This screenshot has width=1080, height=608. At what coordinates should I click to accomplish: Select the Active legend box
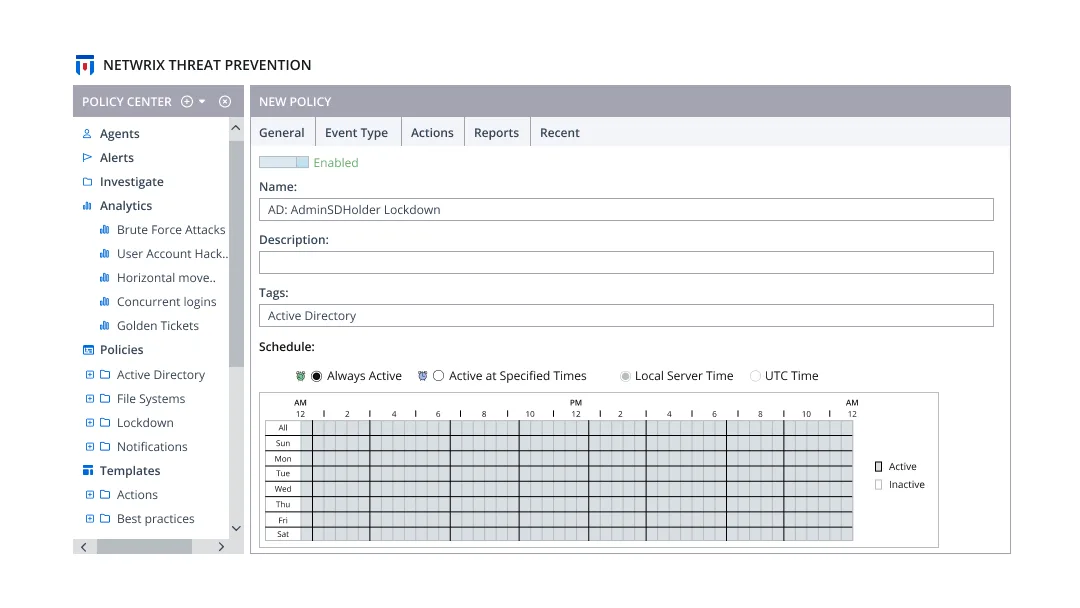pyautogui.click(x=878, y=467)
